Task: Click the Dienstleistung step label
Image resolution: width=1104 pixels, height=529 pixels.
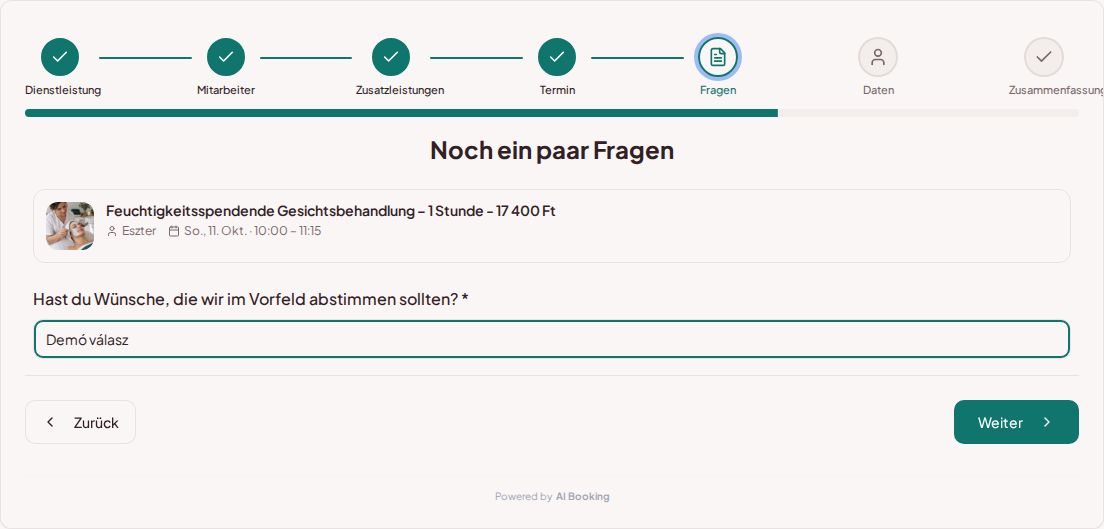Action: click(x=63, y=90)
